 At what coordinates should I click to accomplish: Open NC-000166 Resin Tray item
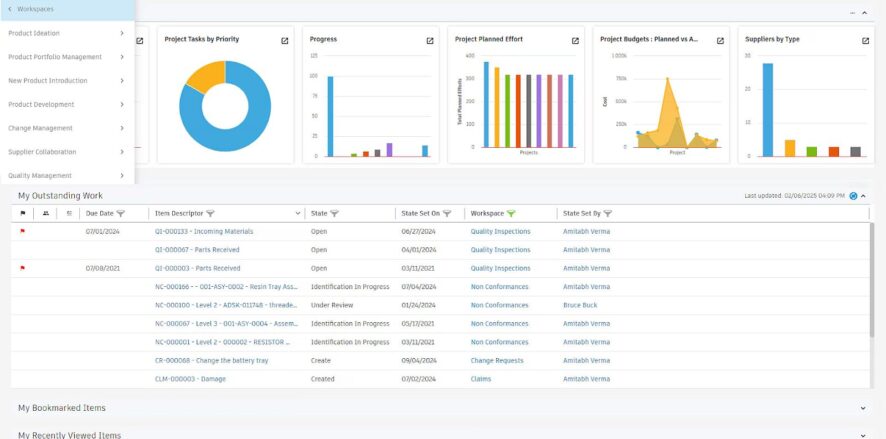[226, 287]
